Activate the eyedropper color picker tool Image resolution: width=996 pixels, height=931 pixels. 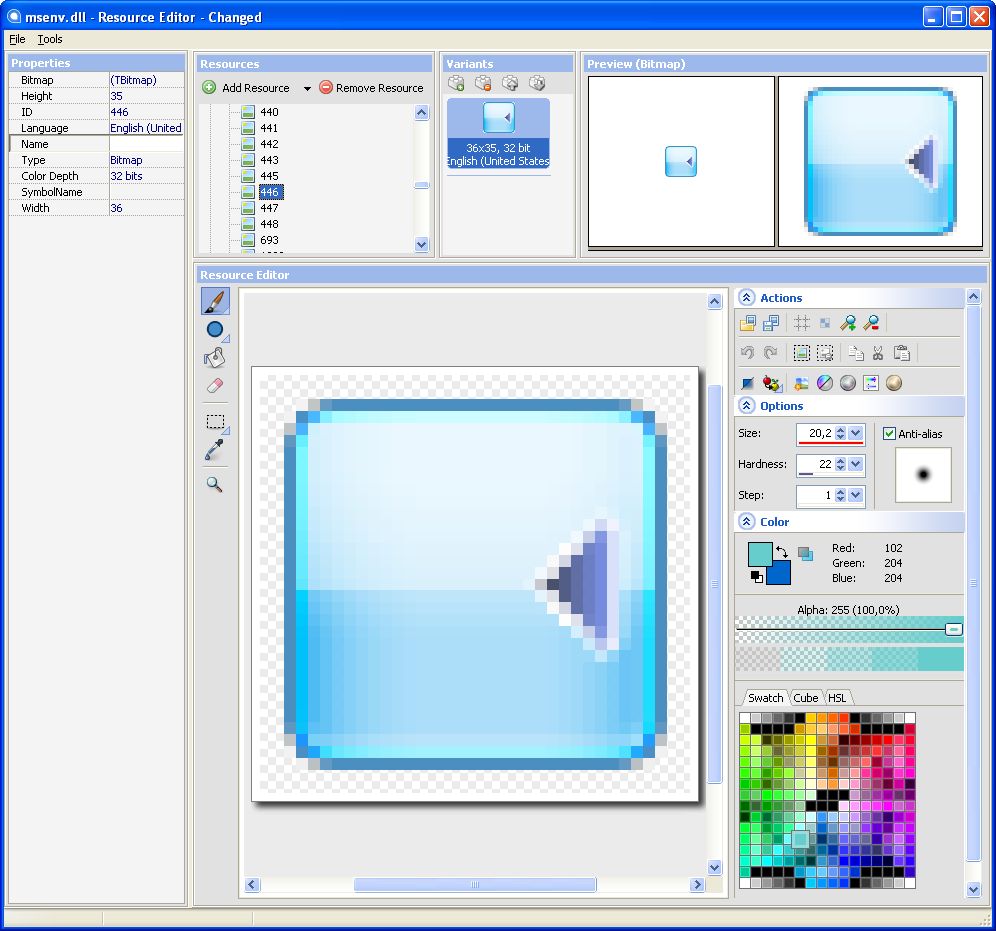coord(214,452)
